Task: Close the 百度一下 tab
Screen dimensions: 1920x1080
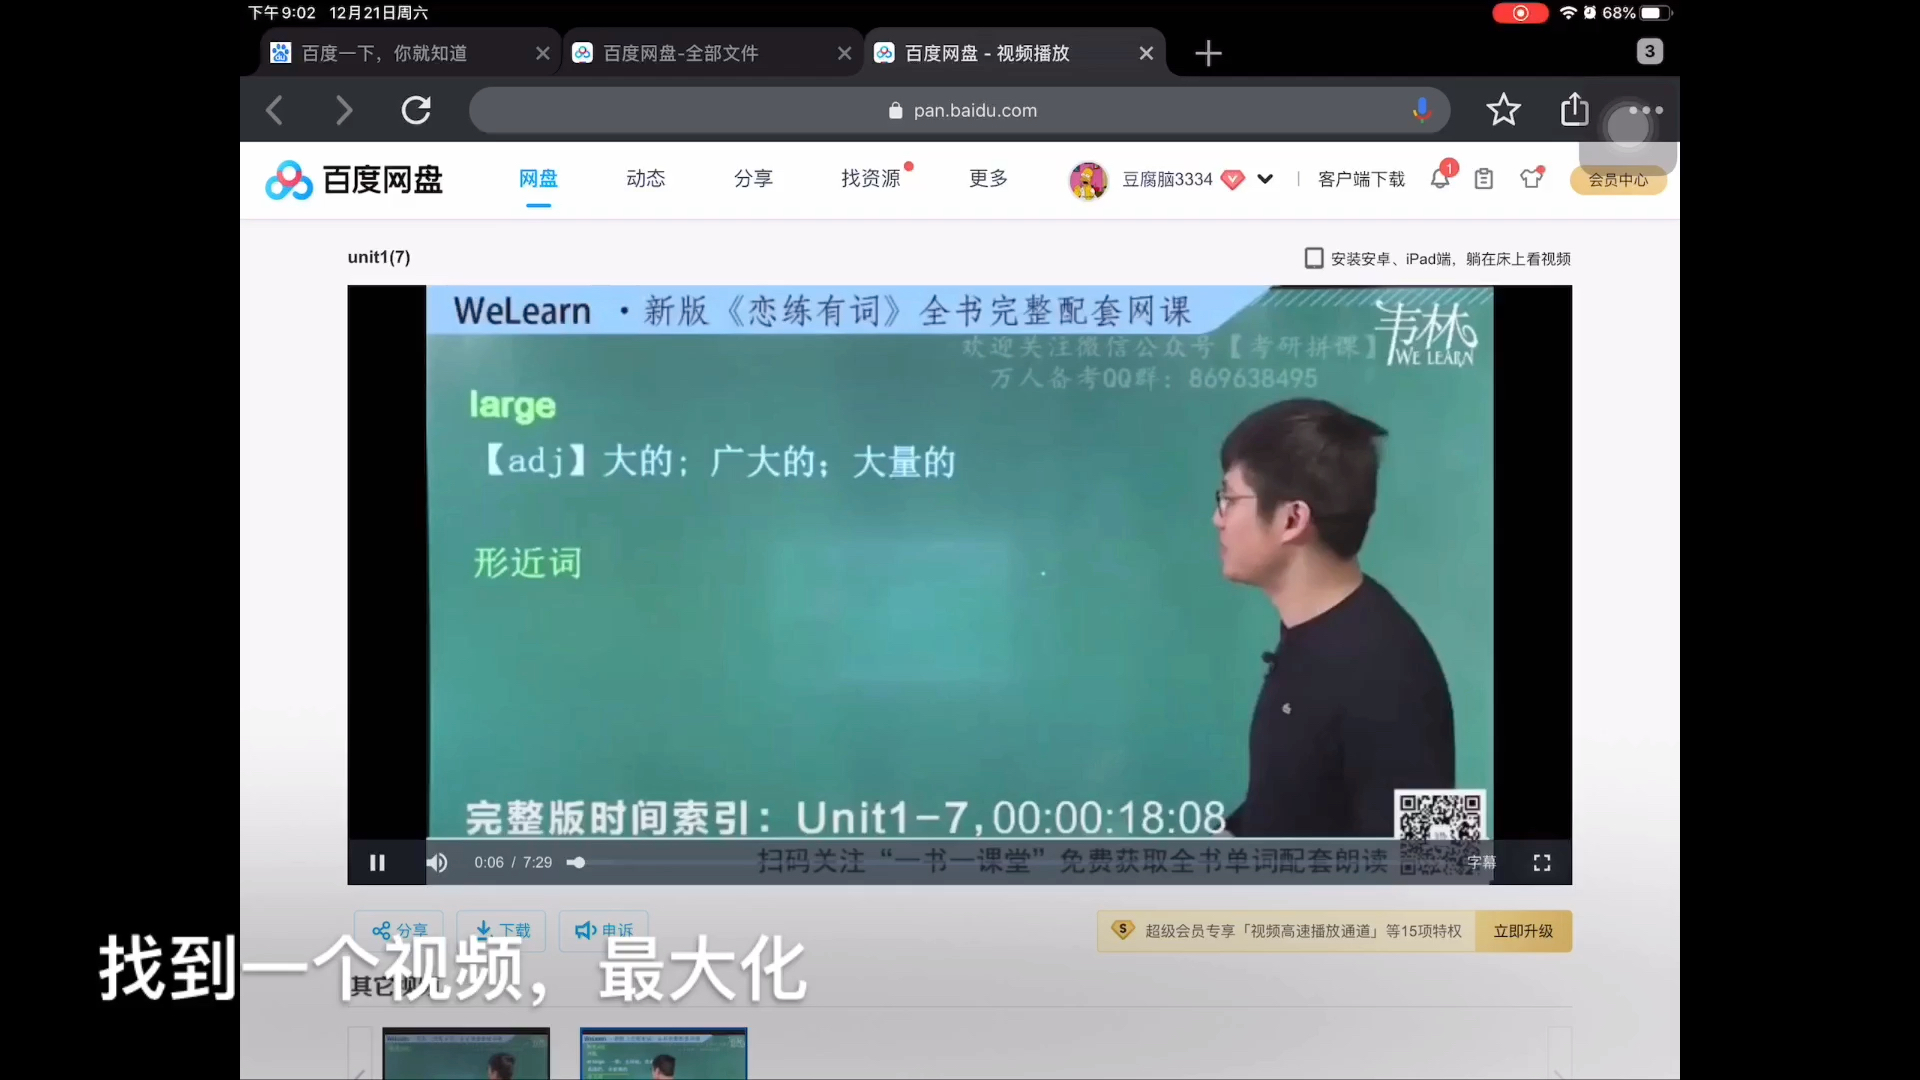Action: tap(543, 53)
